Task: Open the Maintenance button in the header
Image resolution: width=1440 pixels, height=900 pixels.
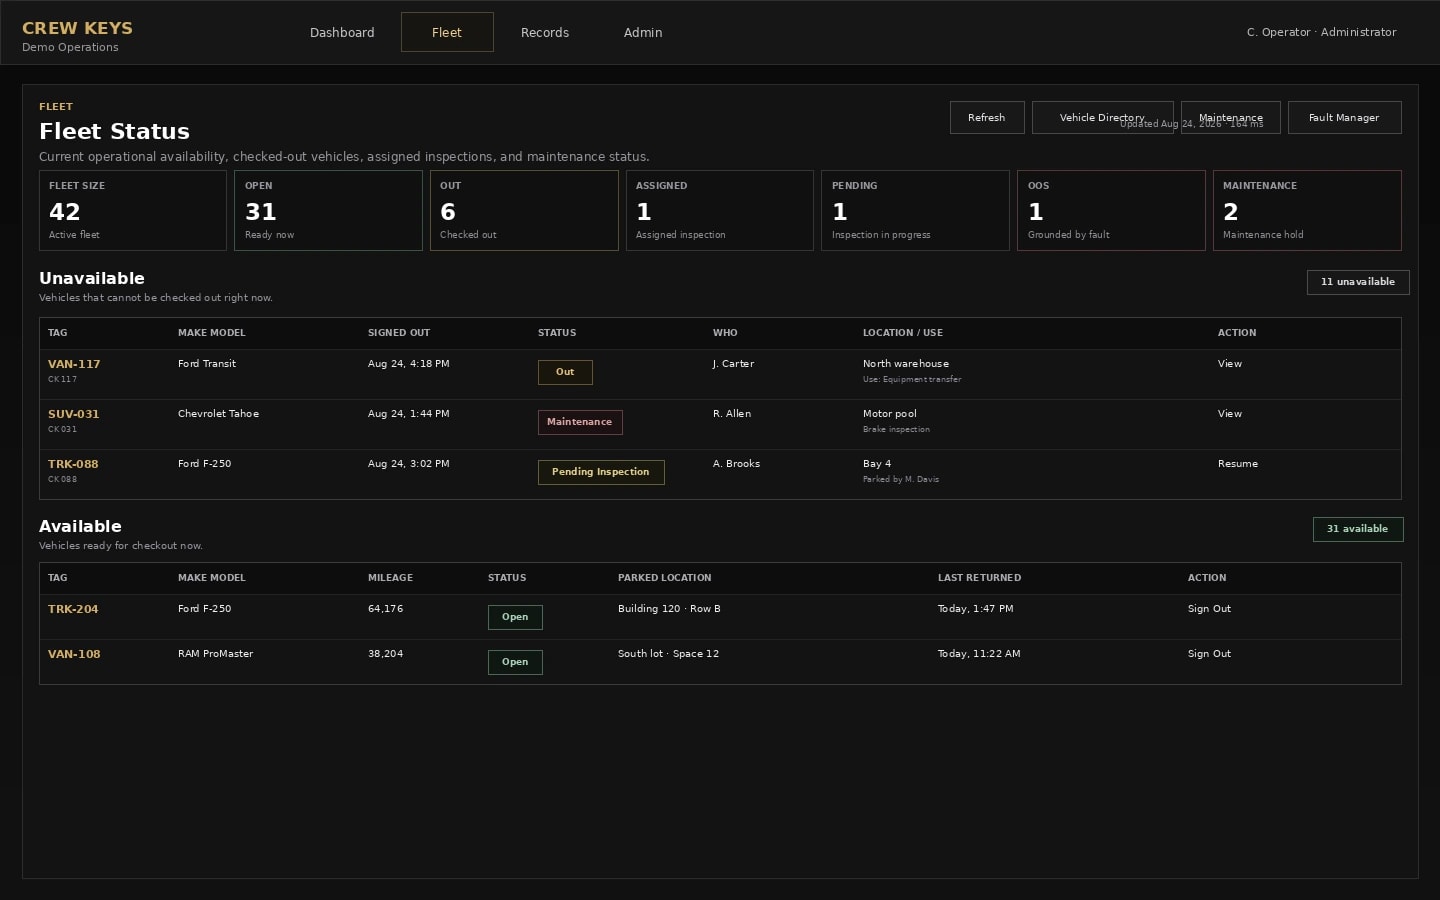Action: click(x=1230, y=117)
